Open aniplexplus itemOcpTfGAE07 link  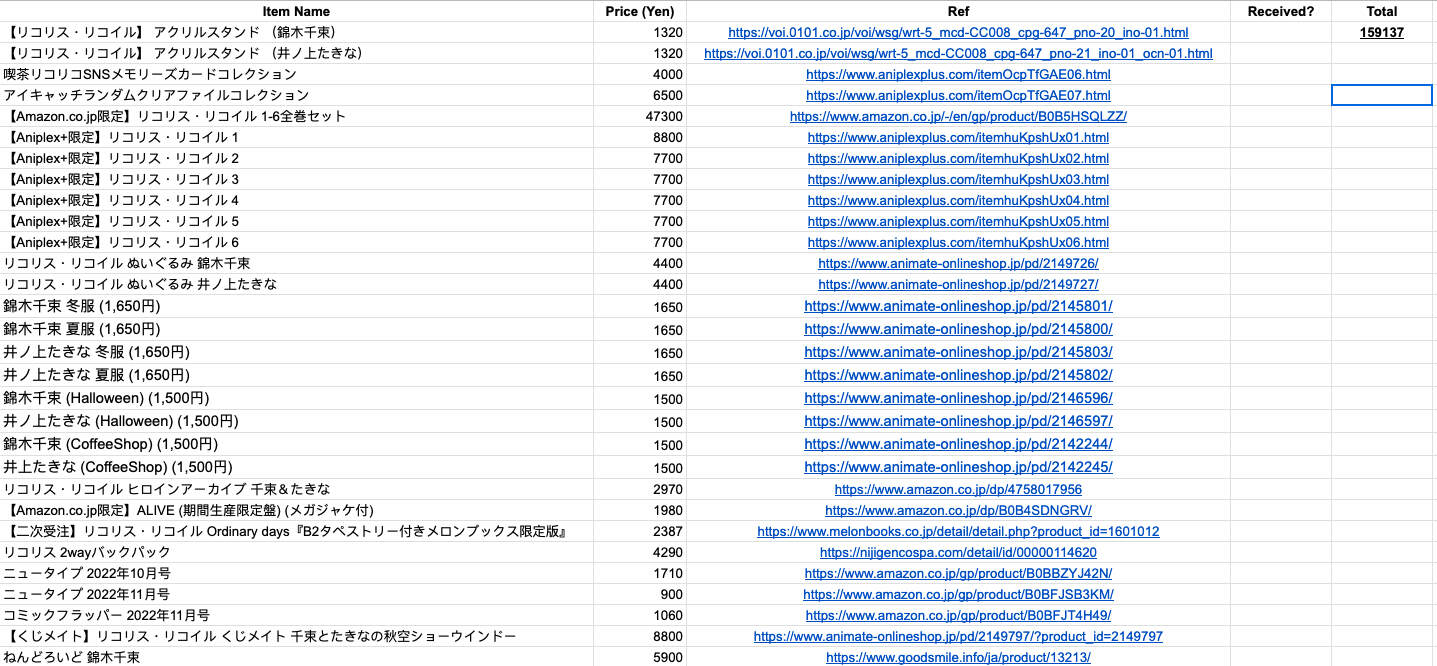pos(958,96)
